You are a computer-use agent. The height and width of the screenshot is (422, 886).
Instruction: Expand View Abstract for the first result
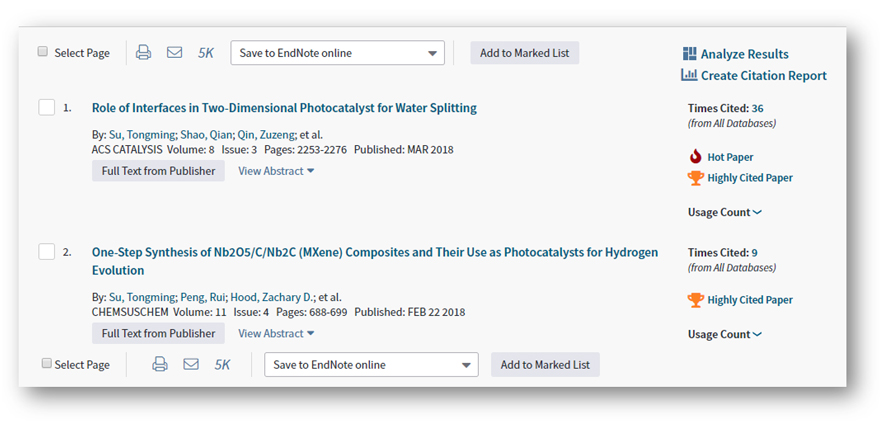(x=276, y=171)
